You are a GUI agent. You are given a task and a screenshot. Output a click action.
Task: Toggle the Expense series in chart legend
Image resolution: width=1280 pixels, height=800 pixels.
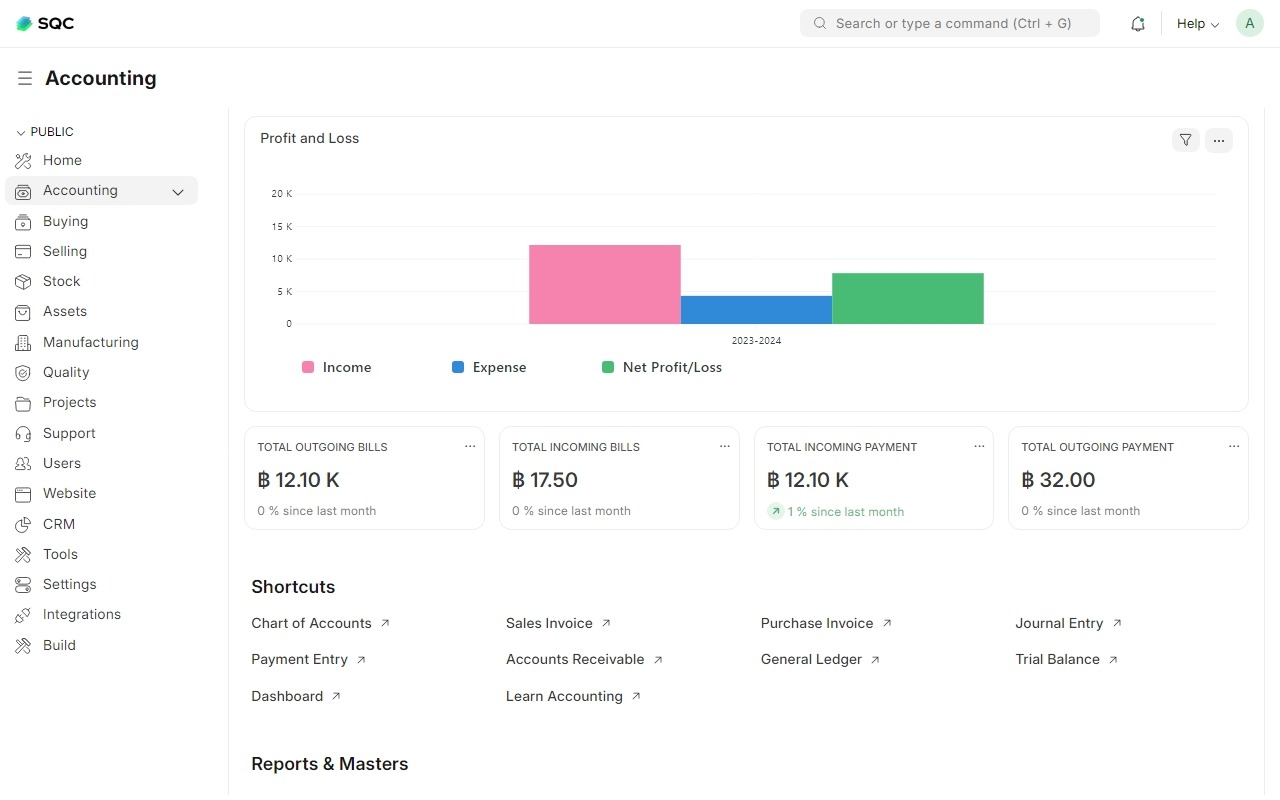click(x=489, y=367)
